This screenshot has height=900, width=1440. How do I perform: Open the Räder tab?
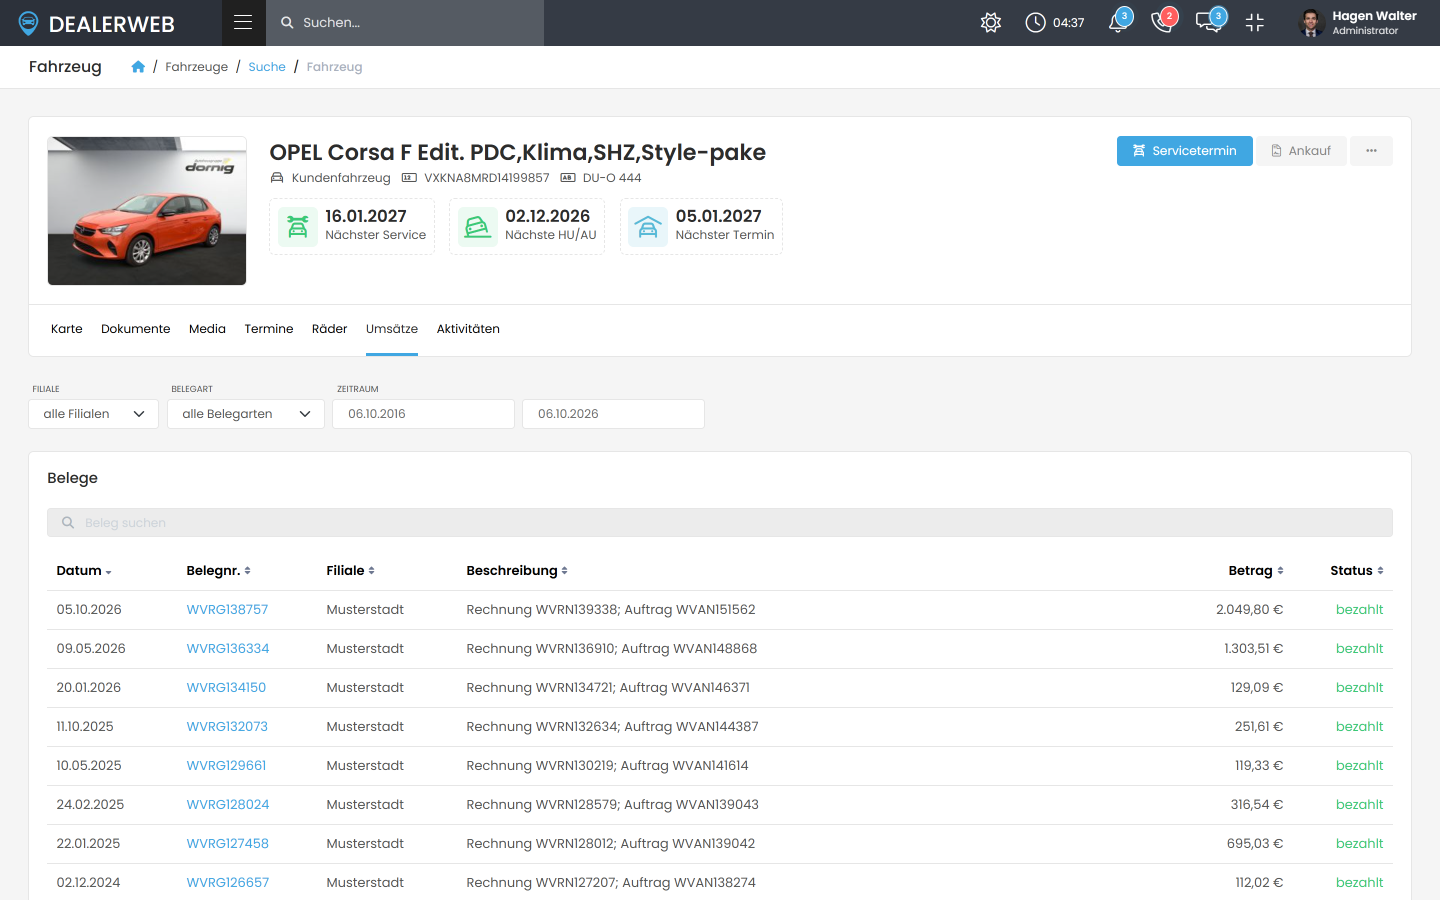click(x=329, y=329)
